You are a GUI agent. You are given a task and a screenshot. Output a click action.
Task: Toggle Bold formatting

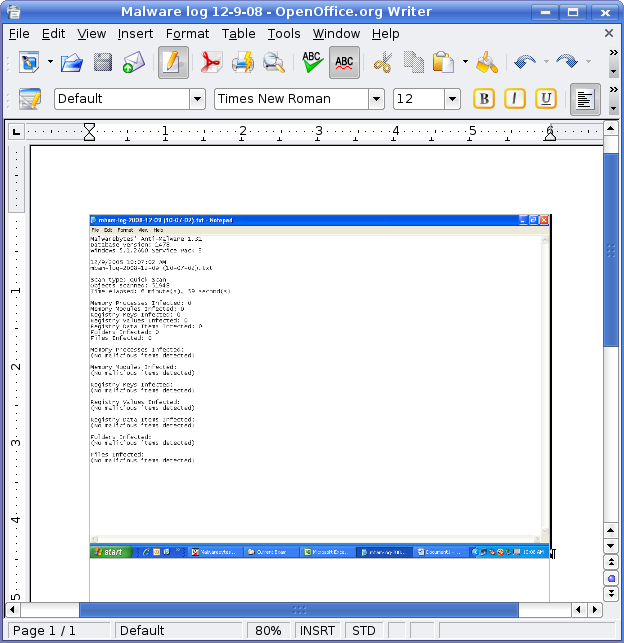484,99
